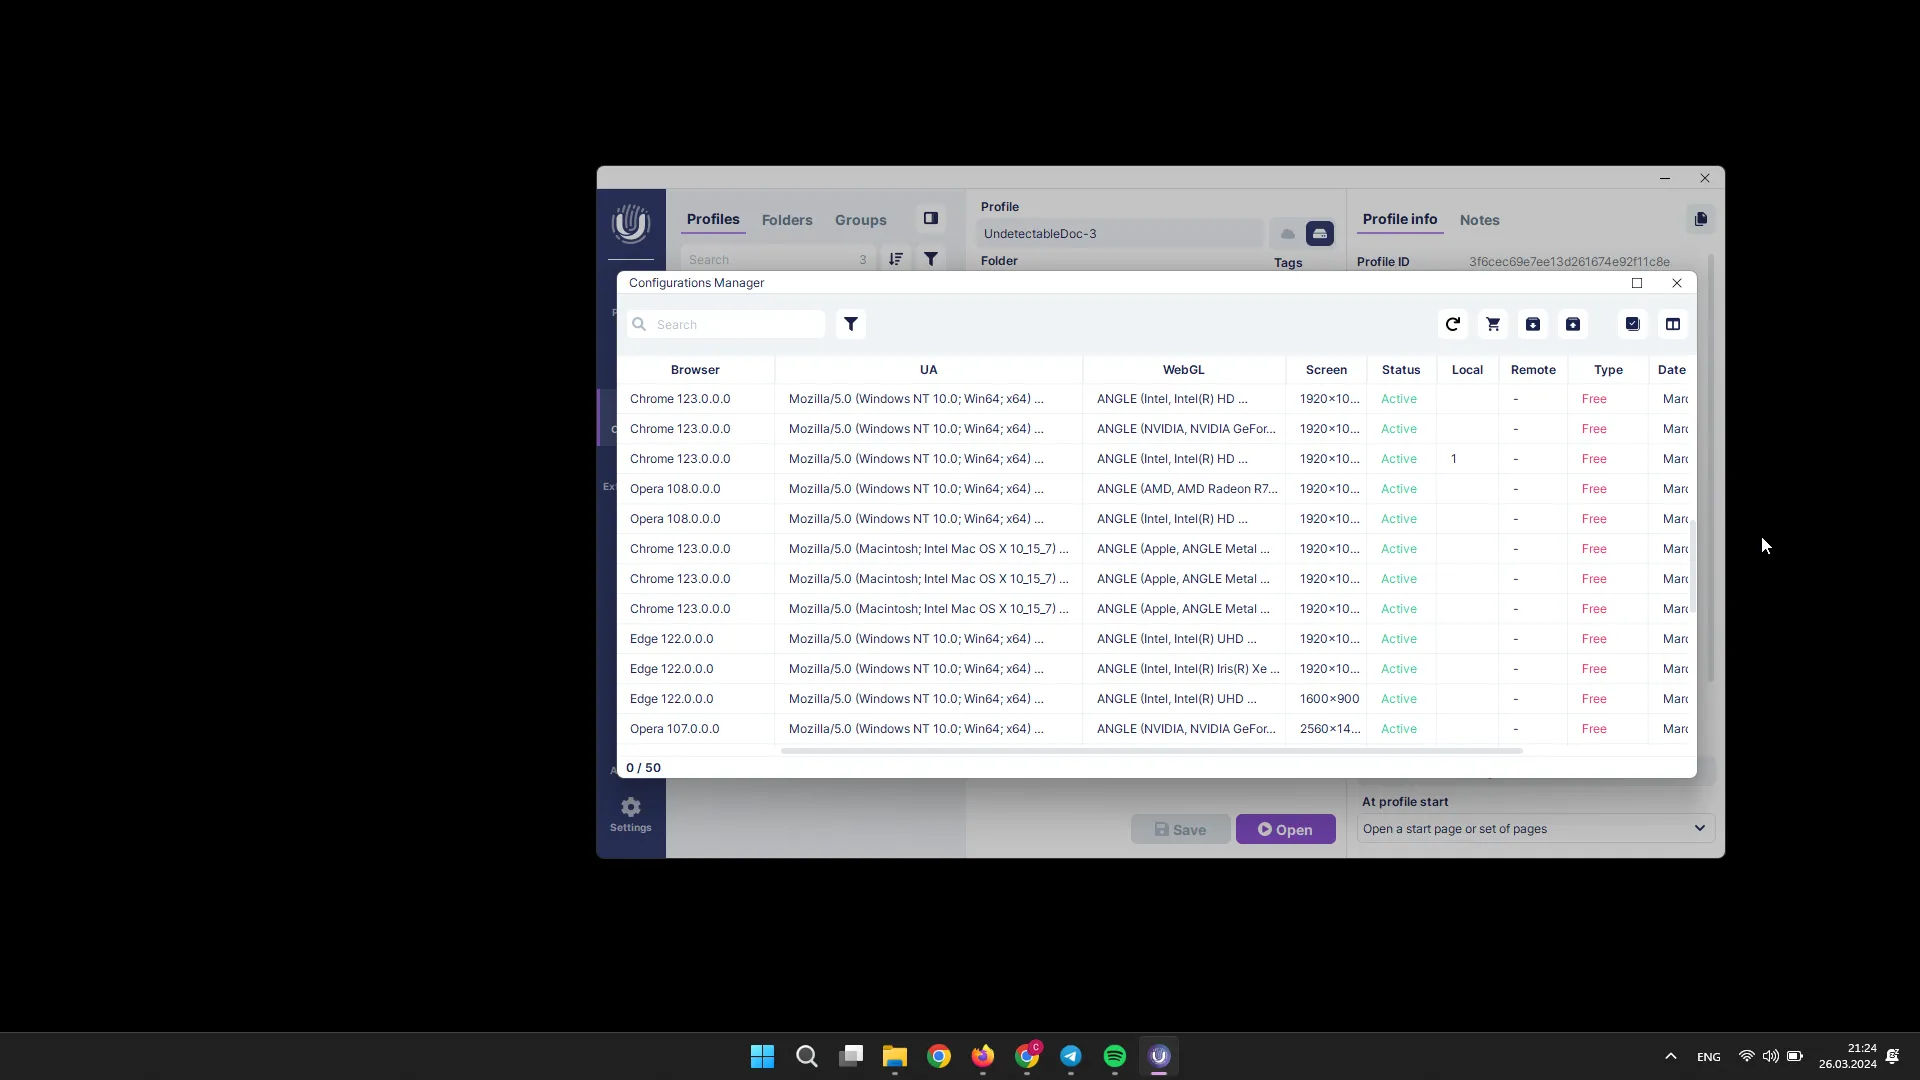Open the Configurations Manager filter
Screen dimensions: 1920x1080
point(851,324)
